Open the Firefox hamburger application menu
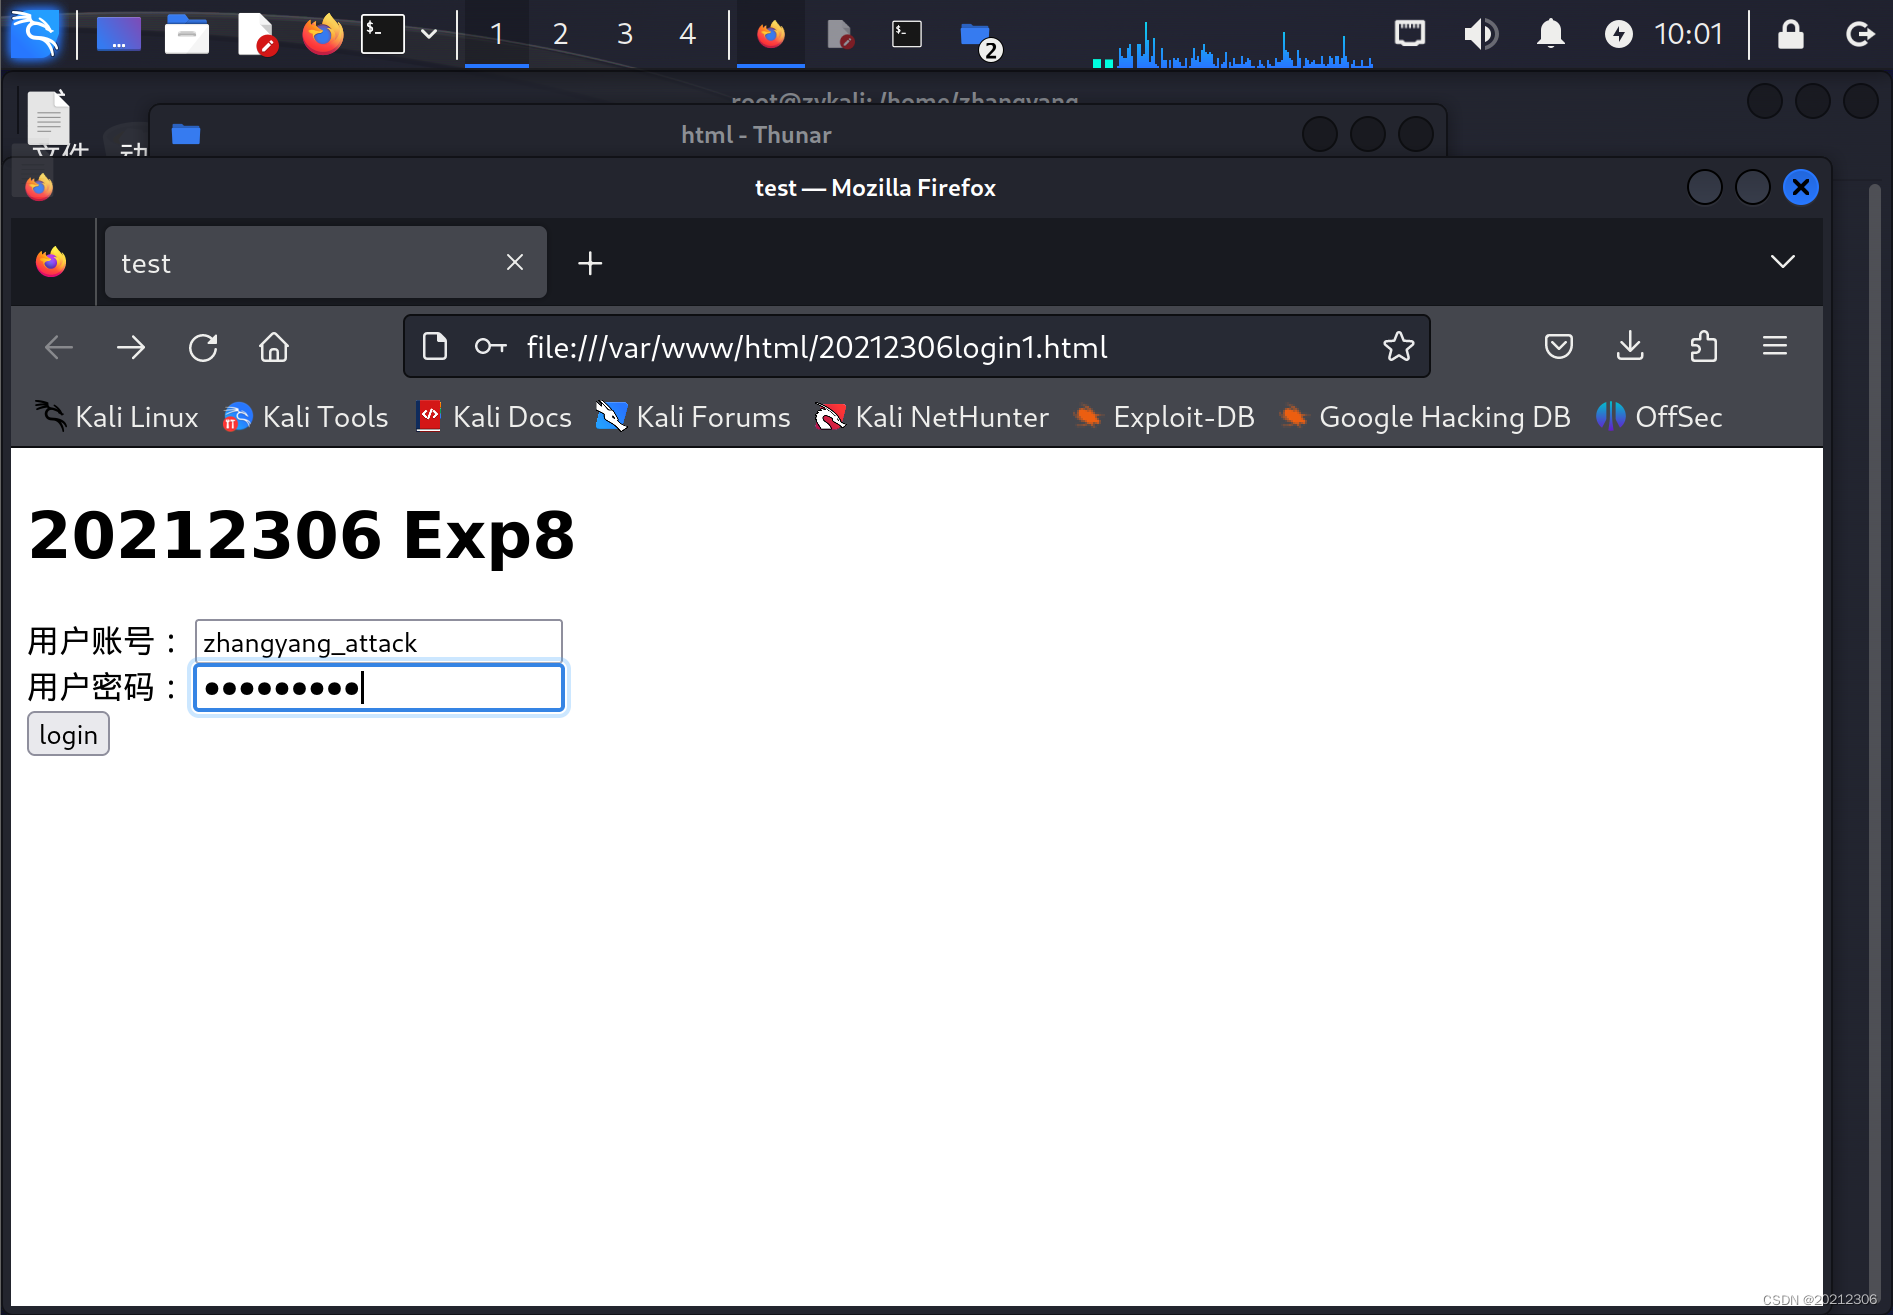 click(1775, 346)
